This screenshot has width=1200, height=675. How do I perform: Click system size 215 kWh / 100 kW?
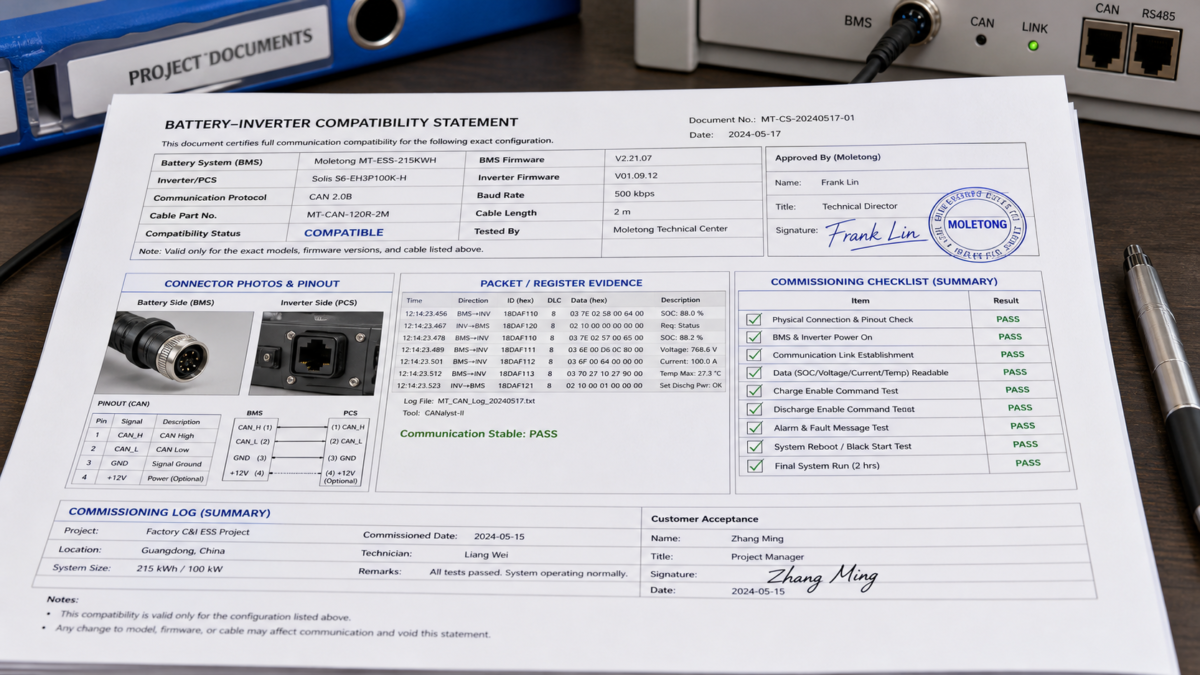pos(180,568)
